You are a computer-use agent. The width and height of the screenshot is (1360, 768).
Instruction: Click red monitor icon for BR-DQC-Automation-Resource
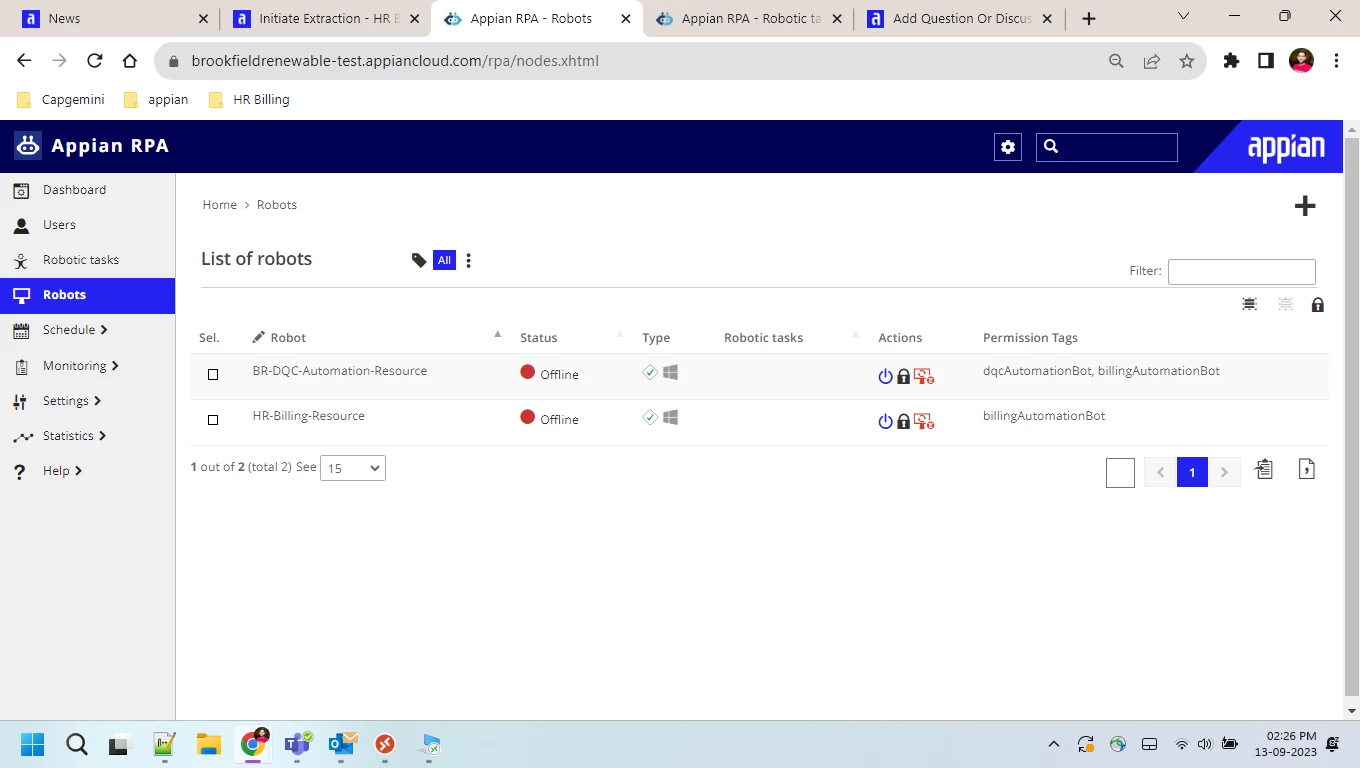coord(923,377)
